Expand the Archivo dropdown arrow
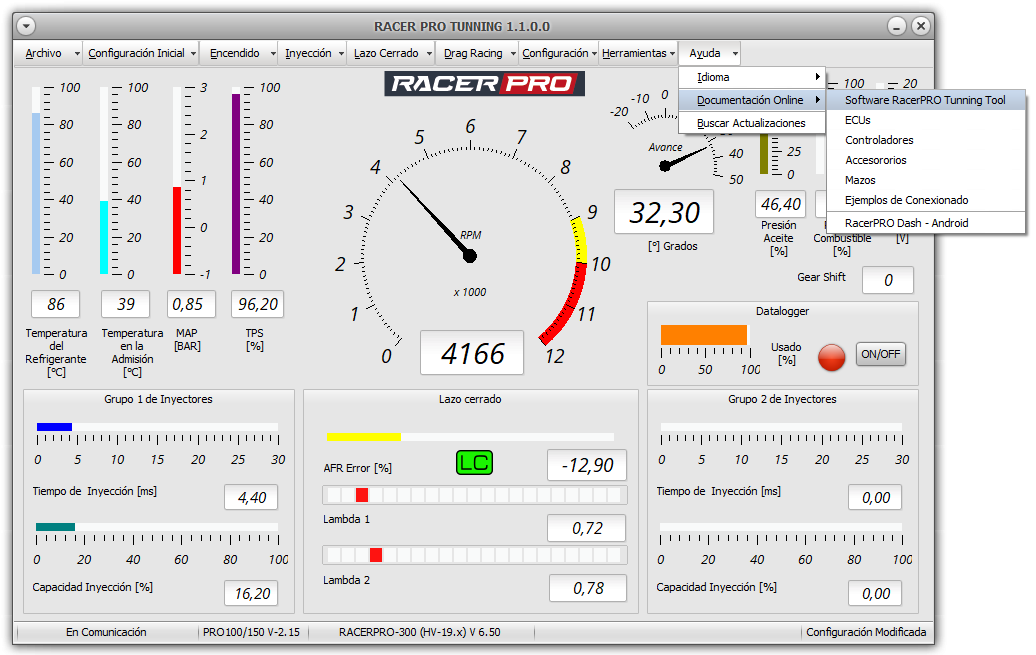The height and width of the screenshot is (655, 1036). [77, 54]
